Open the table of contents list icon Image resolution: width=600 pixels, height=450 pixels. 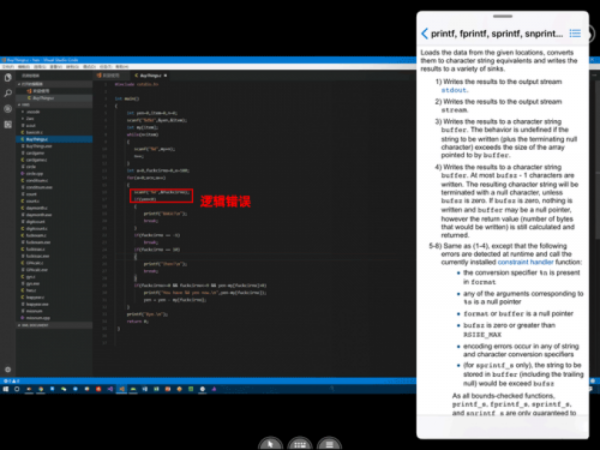[x=575, y=33]
